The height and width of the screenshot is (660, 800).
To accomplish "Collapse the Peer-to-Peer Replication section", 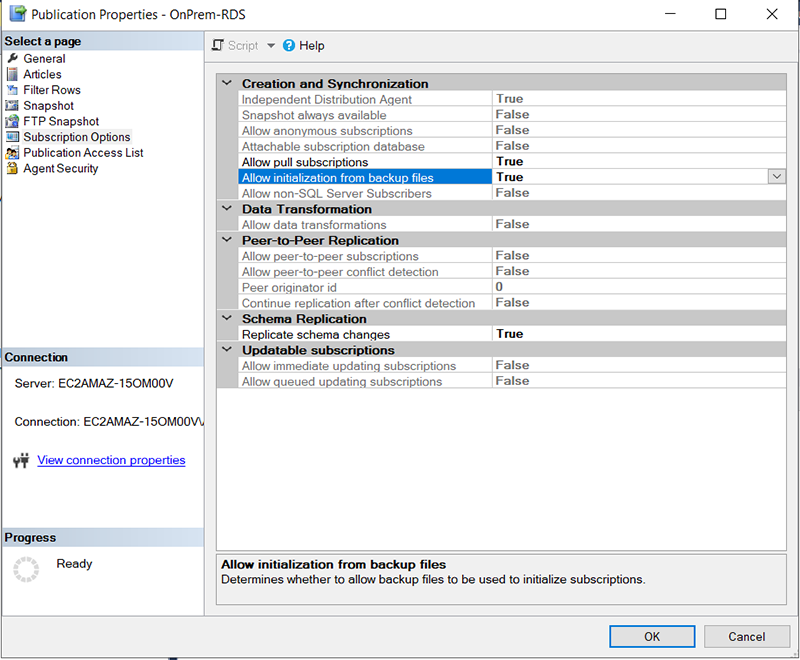I will 227,240.
